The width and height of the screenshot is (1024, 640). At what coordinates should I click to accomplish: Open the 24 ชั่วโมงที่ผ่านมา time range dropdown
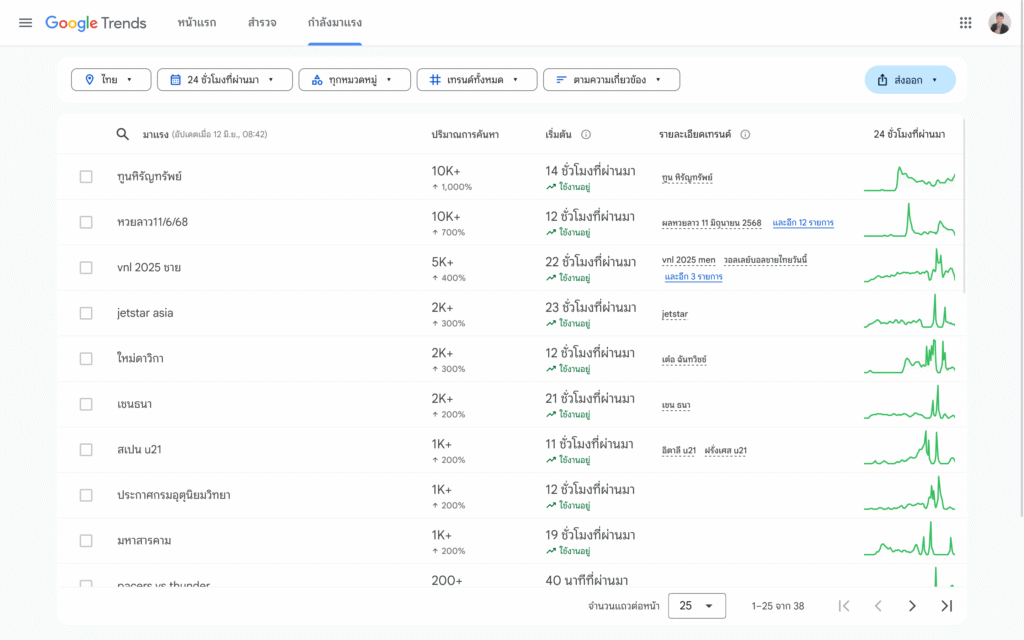pos(225,80)
